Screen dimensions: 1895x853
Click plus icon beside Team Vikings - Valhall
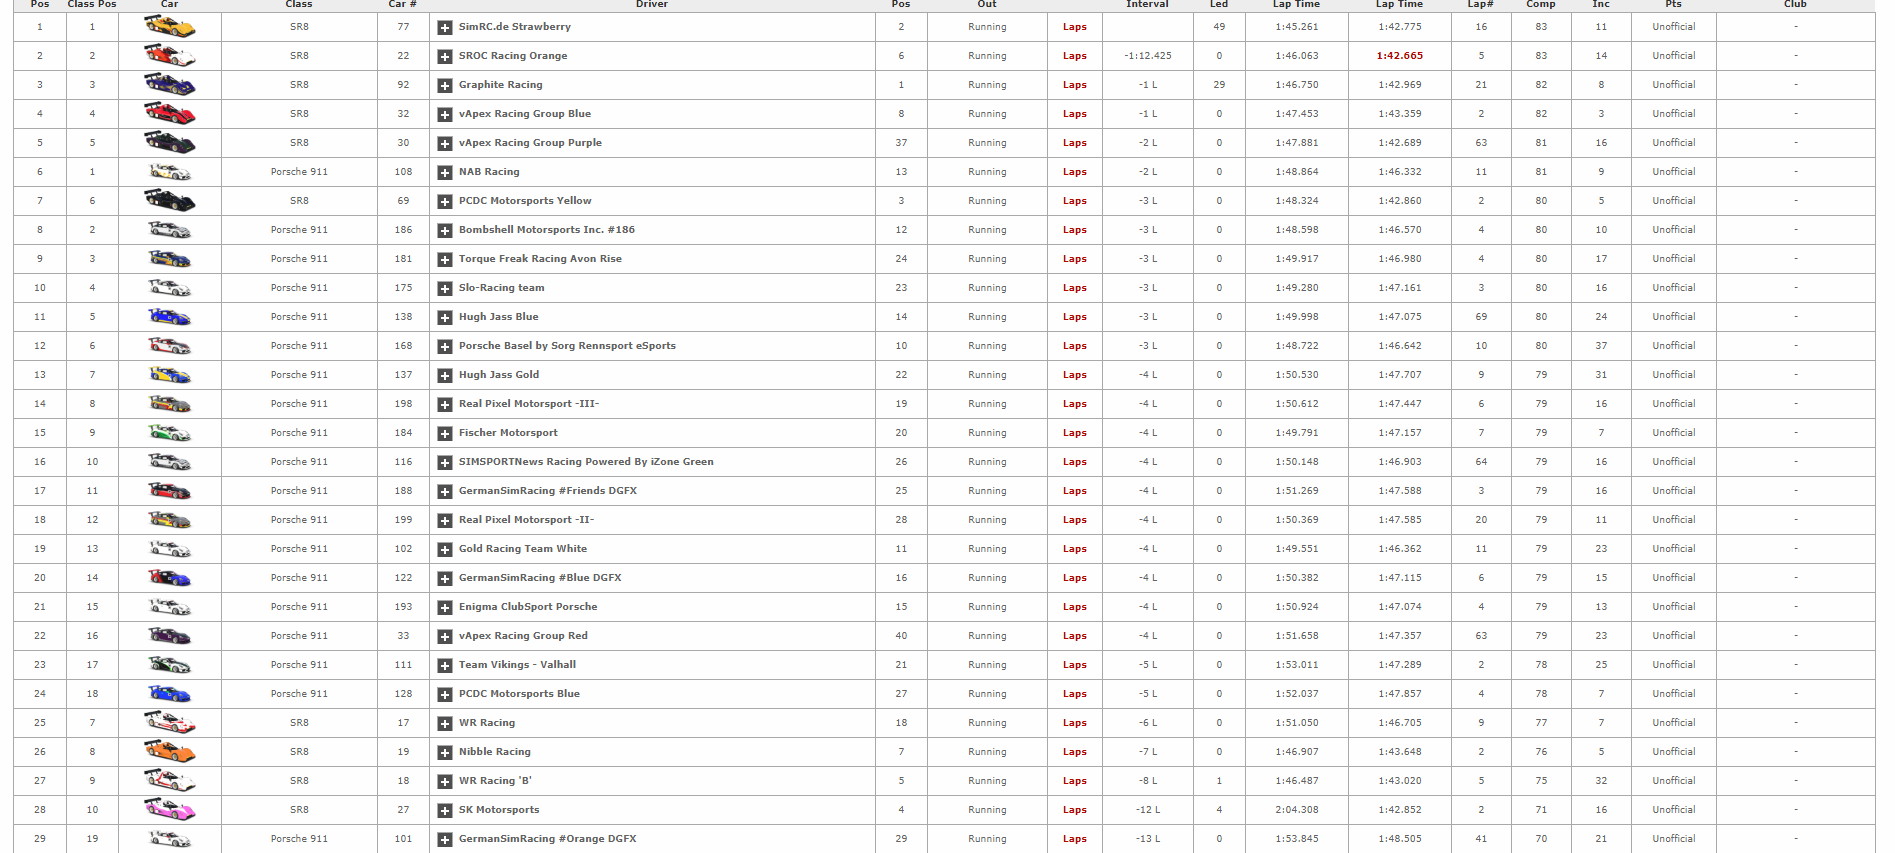click(x=445, y=666)
